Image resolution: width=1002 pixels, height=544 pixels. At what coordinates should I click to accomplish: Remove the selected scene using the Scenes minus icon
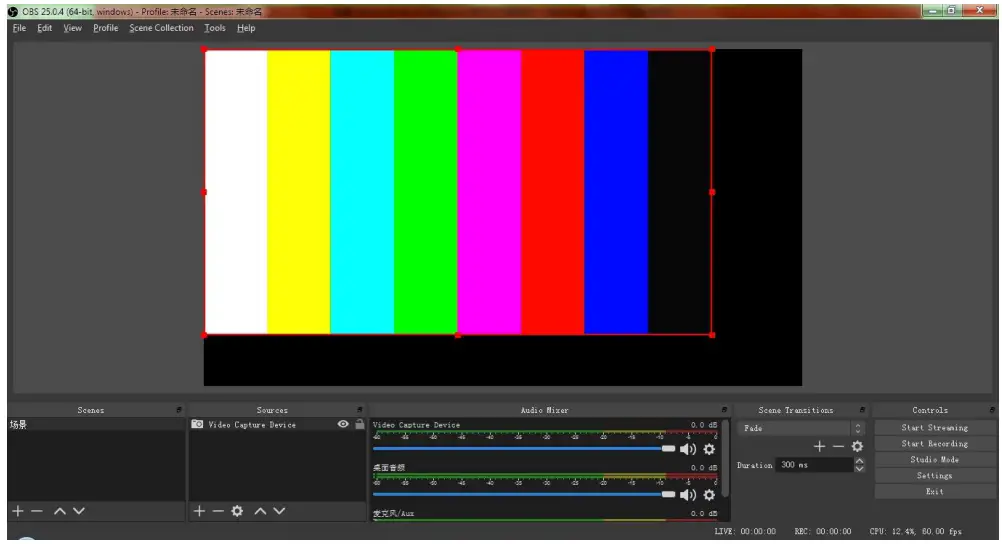point(36,511)
